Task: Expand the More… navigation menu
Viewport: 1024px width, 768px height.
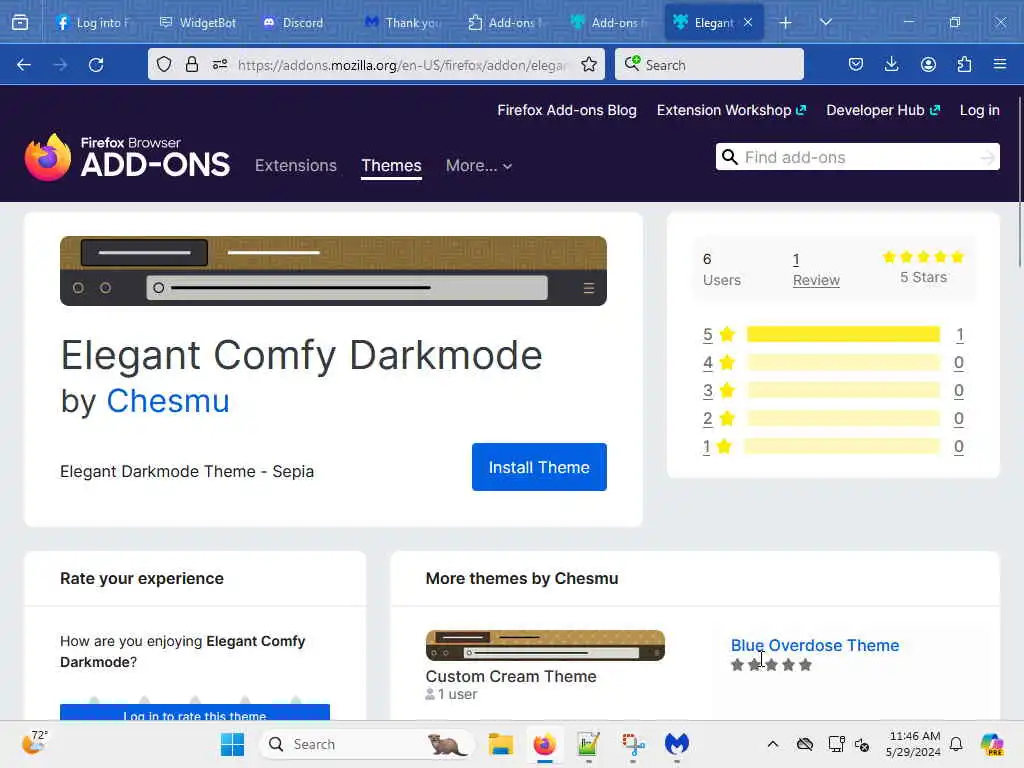Action: click(x=479, y=166)
